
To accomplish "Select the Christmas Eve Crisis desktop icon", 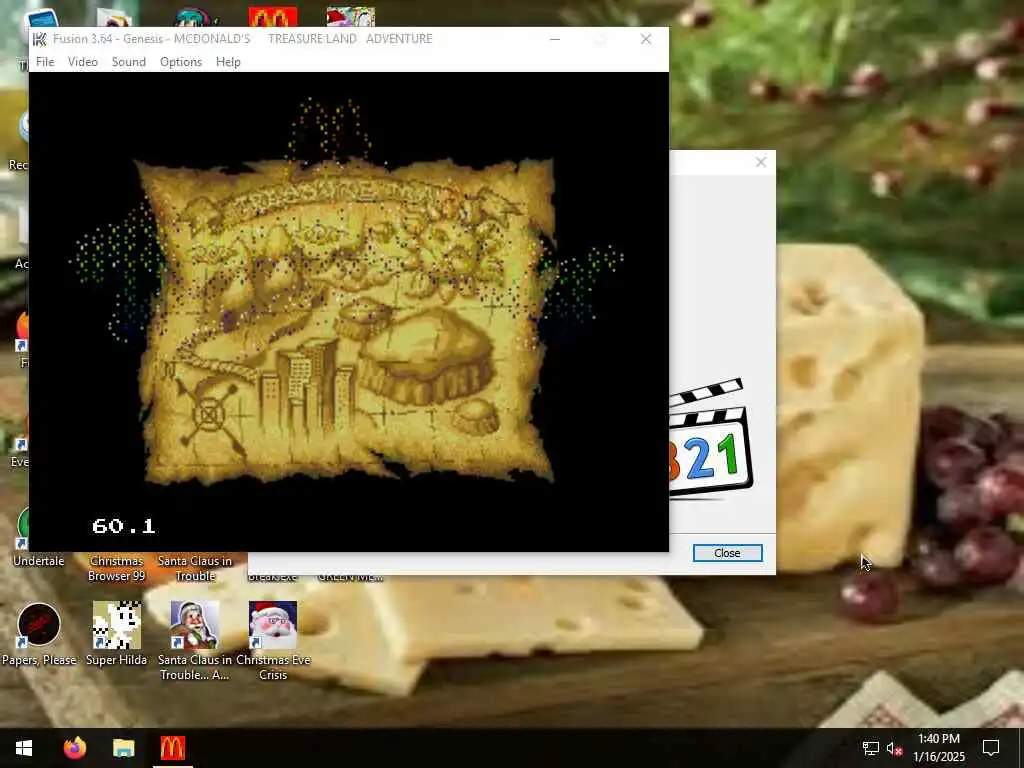I will (273, 625).
